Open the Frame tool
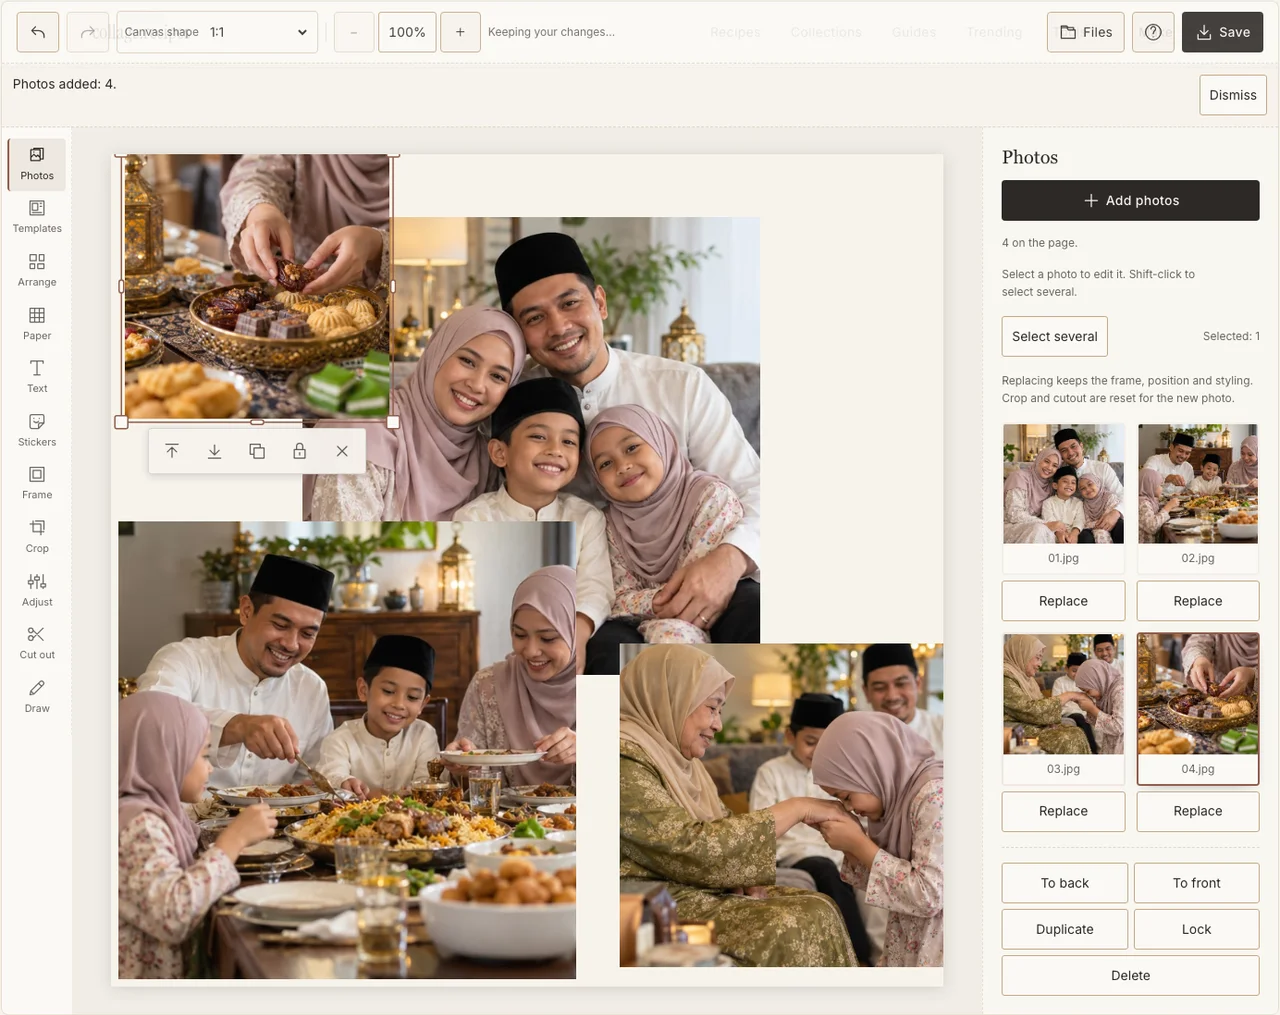This screenshot has width=1280, height=1015. (x=37, y=484)
